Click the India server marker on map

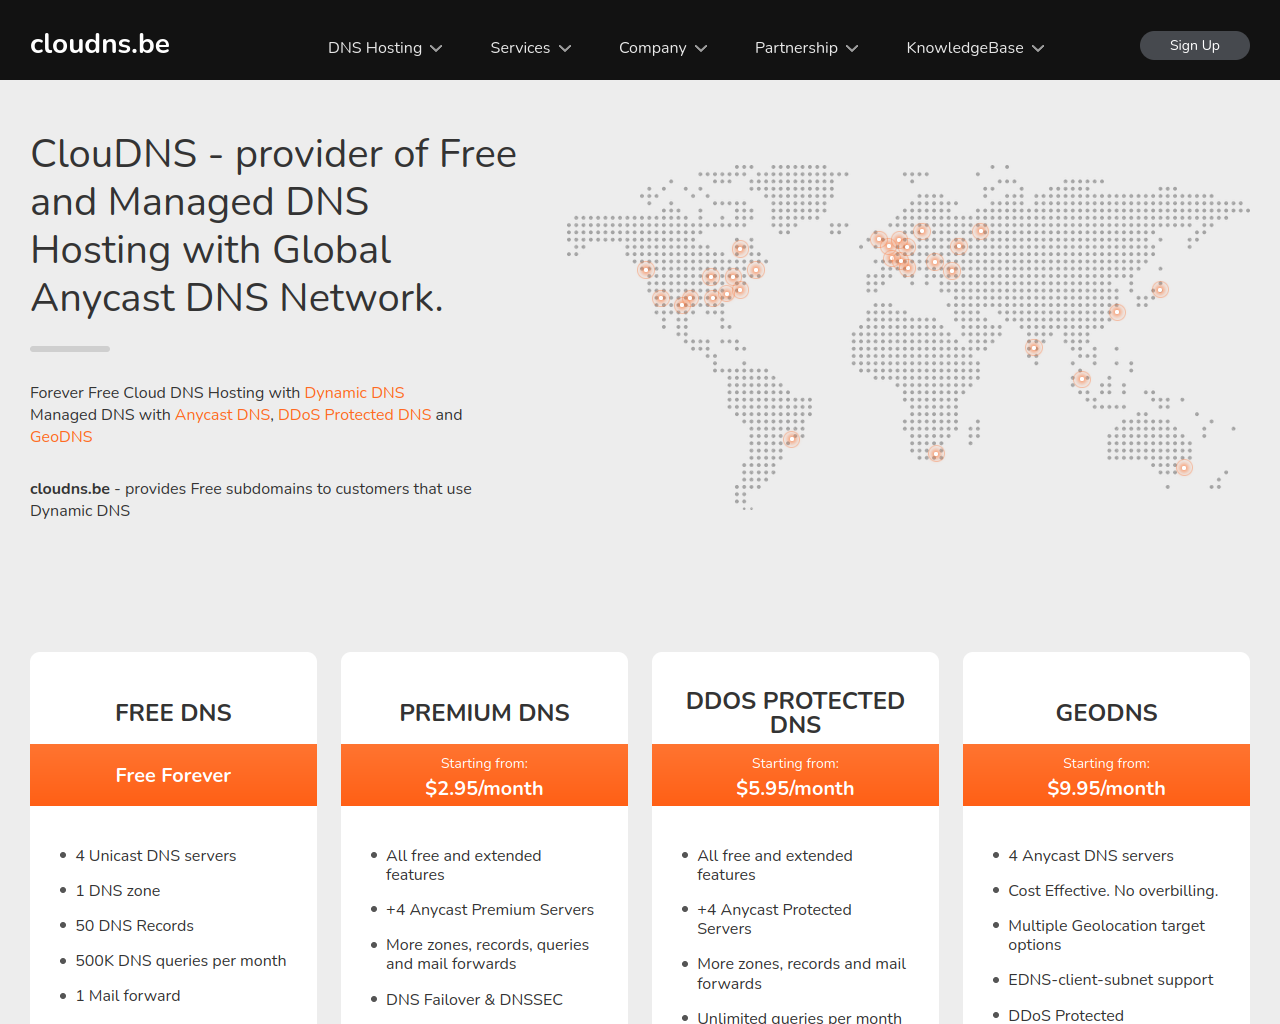pyautogui.click(x=1034, y=348)
